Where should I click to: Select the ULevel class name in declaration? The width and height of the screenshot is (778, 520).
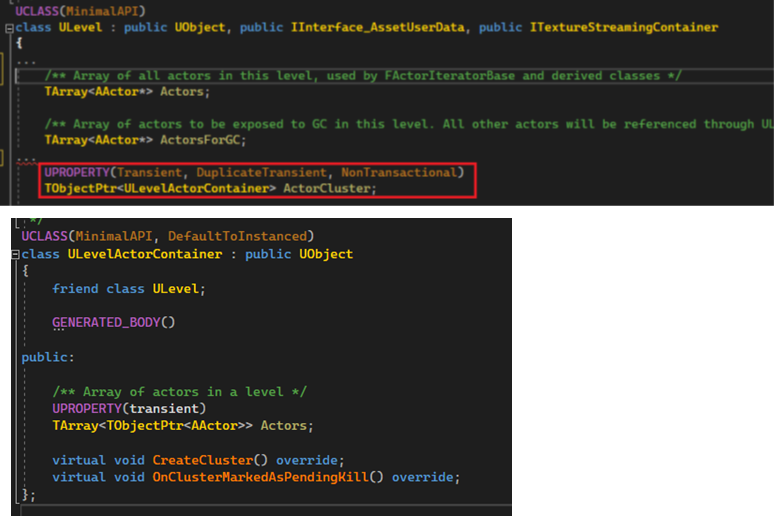pyautogui.click(x=80, y=27)
